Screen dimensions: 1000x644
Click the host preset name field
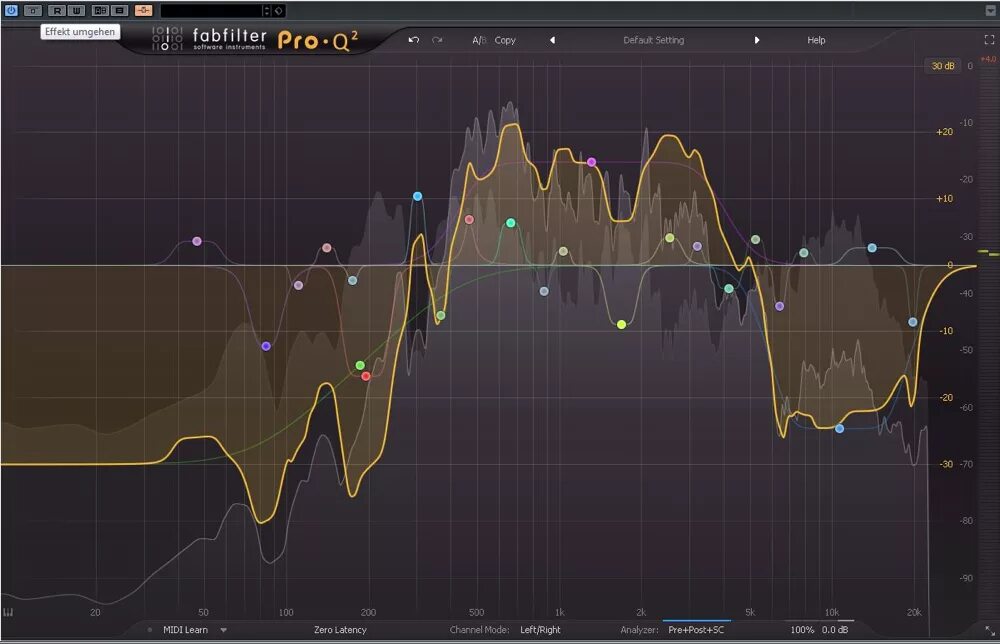(211, 11)
